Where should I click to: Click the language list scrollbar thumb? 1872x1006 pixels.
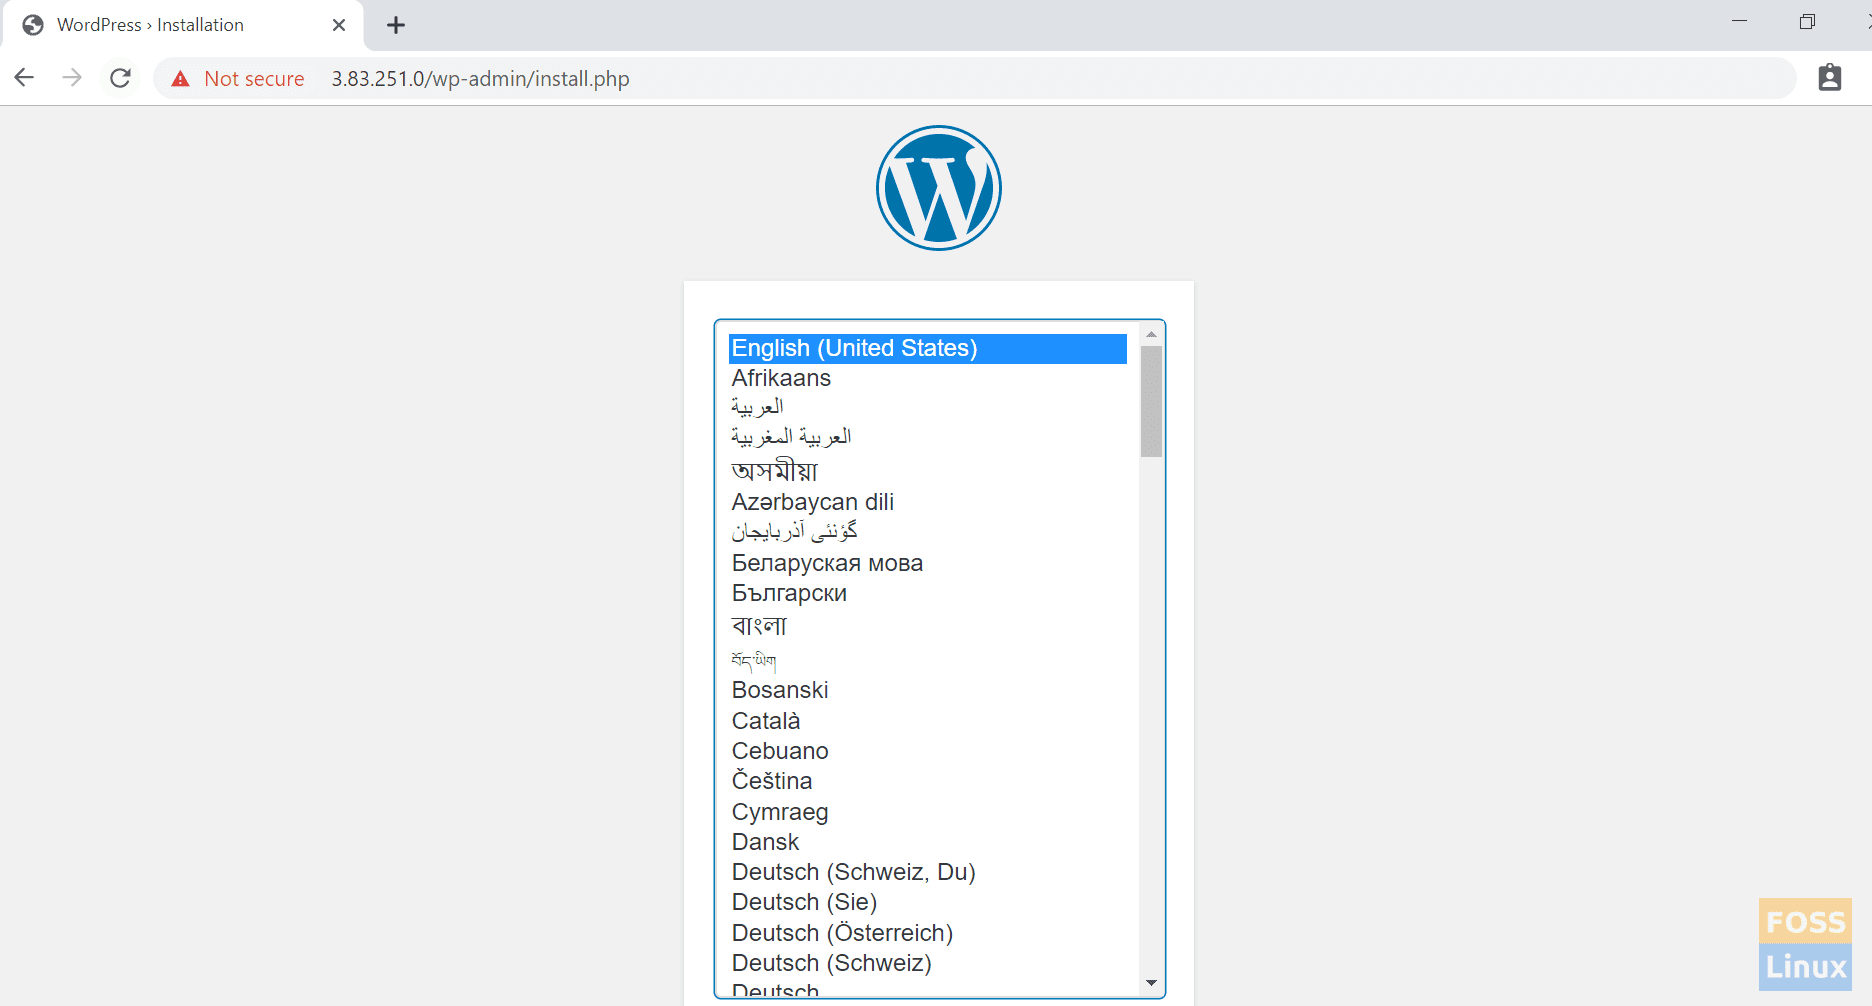pyautogui.click(x=1151, y=401)
